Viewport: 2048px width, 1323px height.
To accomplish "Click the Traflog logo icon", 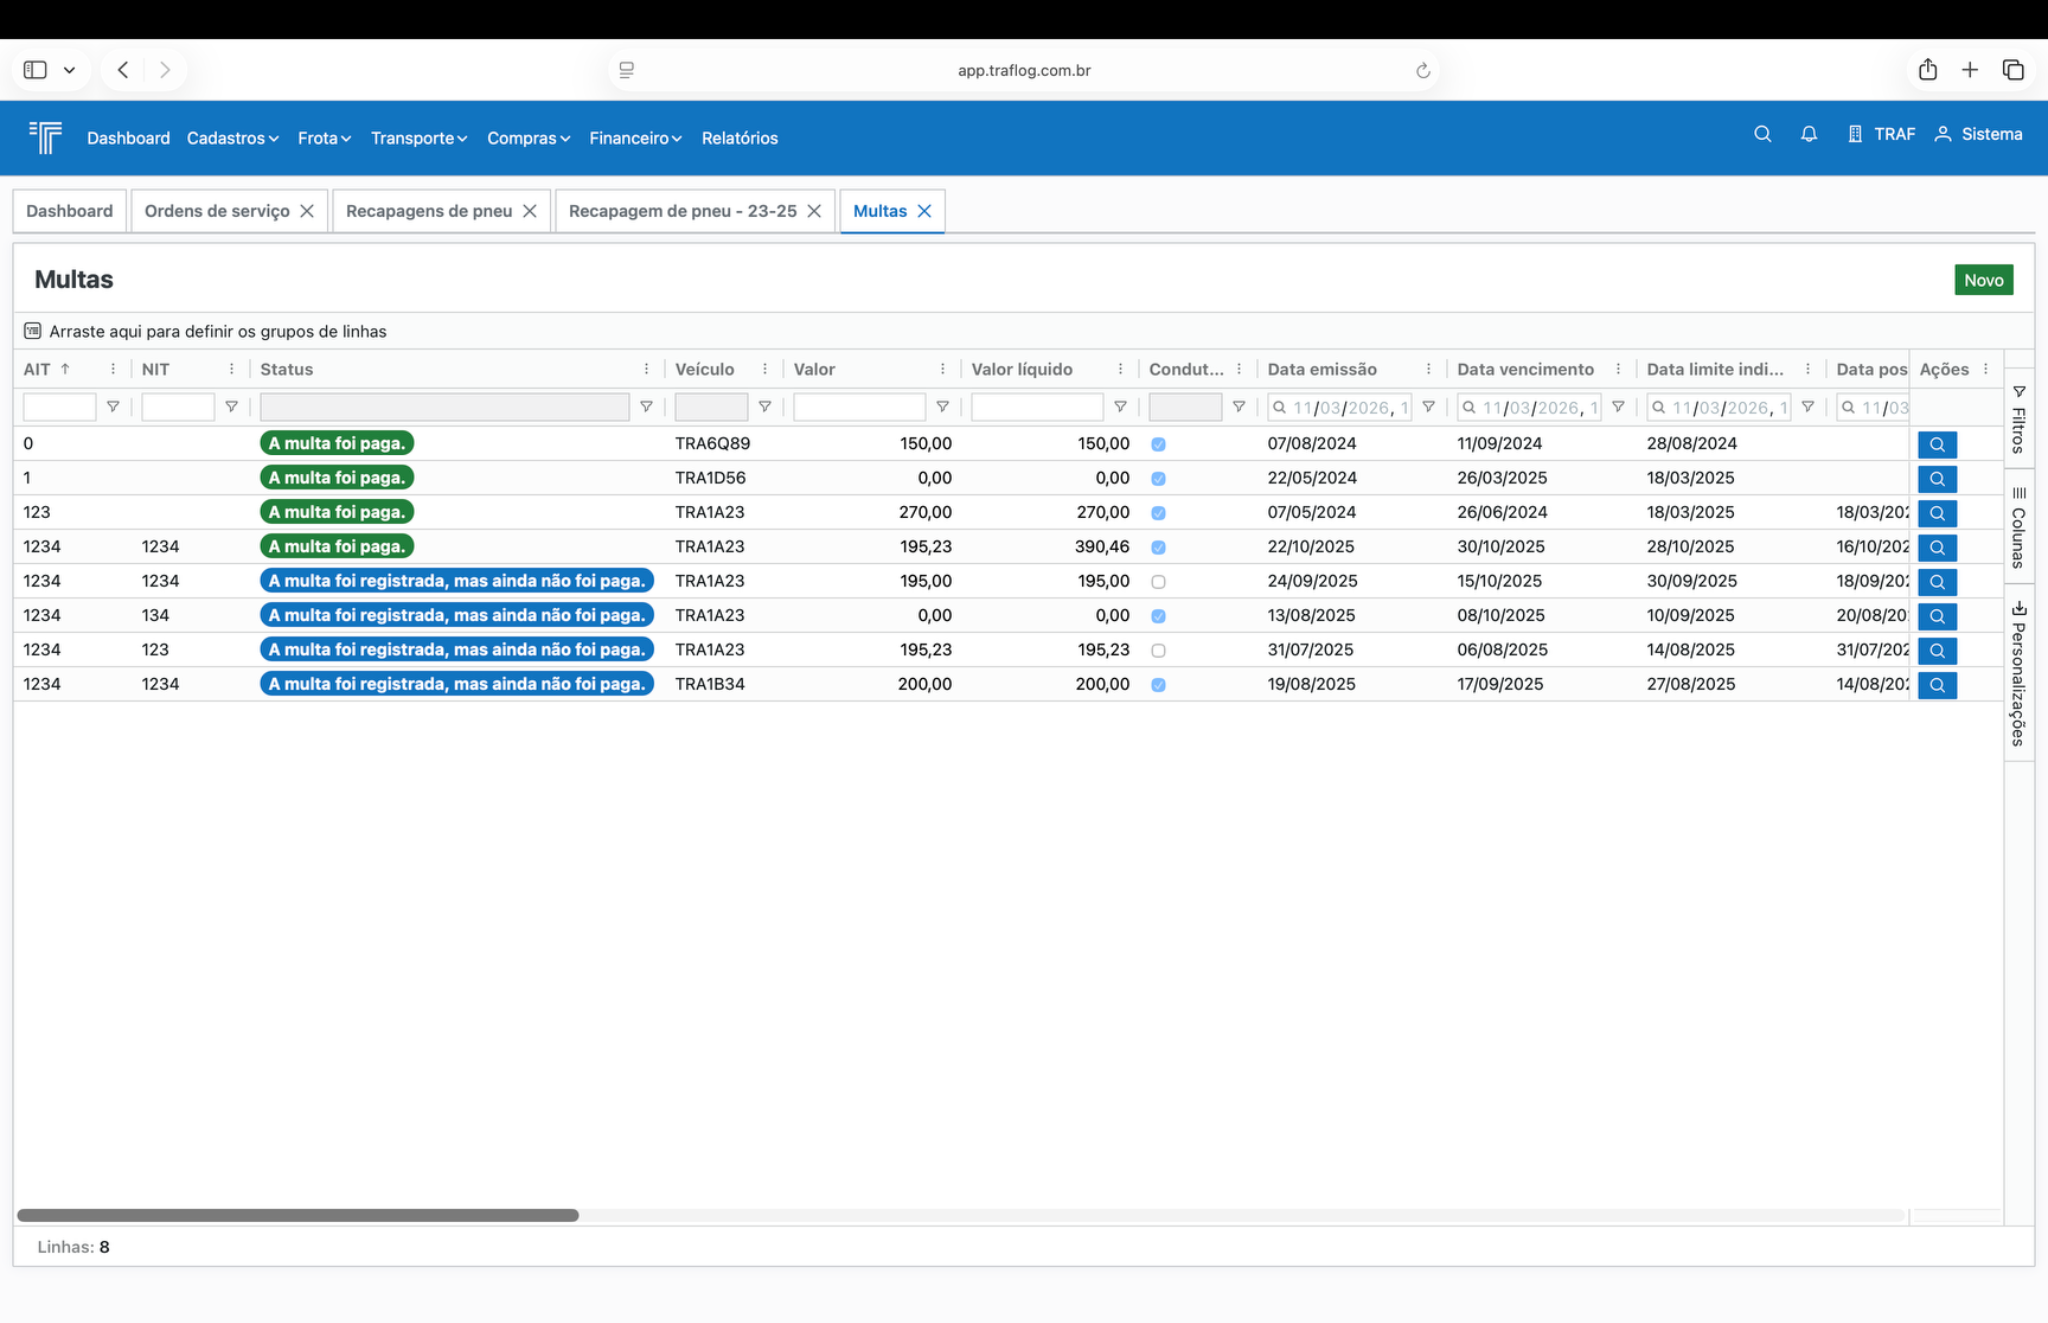I will pyautogui.click(x=46, y=137).
